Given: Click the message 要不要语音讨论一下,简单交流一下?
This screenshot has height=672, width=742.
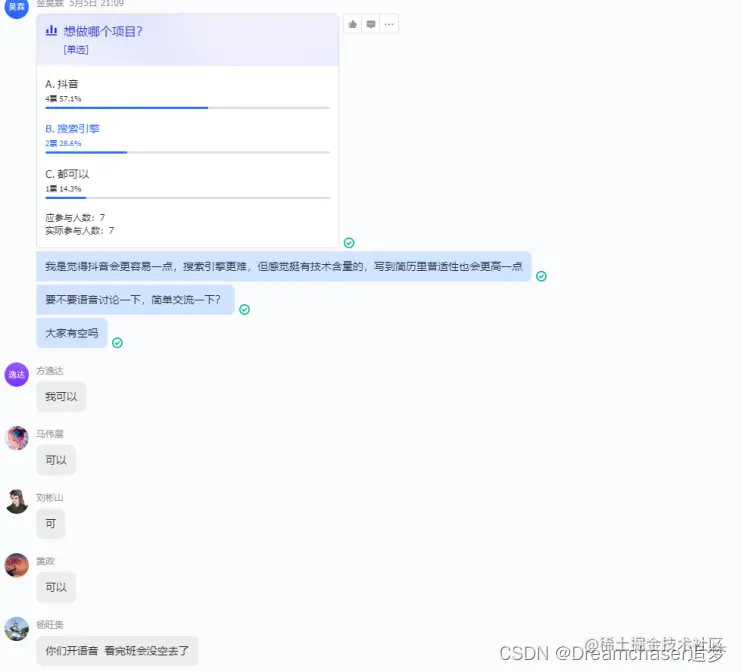Looking at the screenshot, I should coord(135,300).
